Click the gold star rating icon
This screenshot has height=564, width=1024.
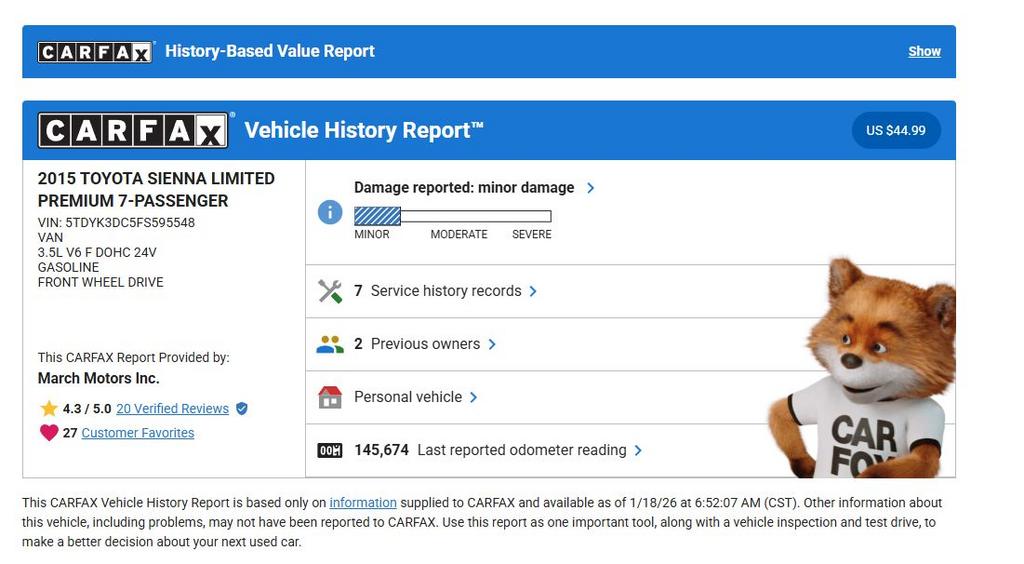tap(49, 408)
